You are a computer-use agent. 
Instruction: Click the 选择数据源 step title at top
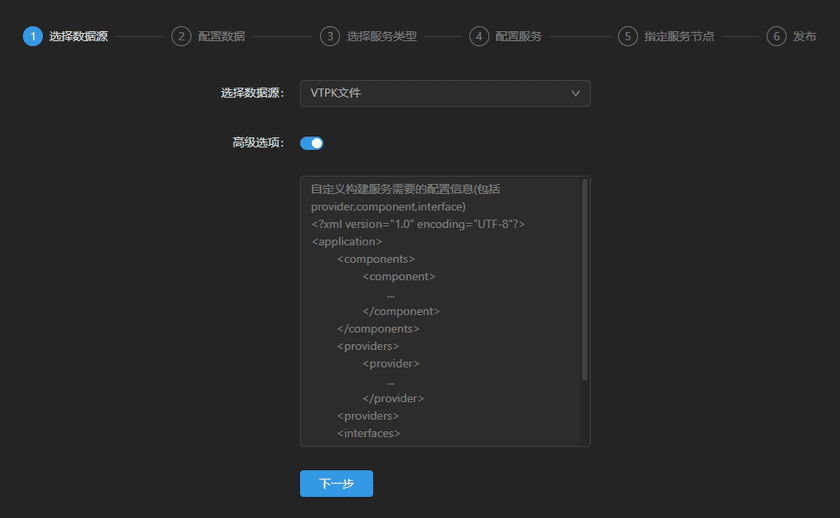click(x=78, y=36)
